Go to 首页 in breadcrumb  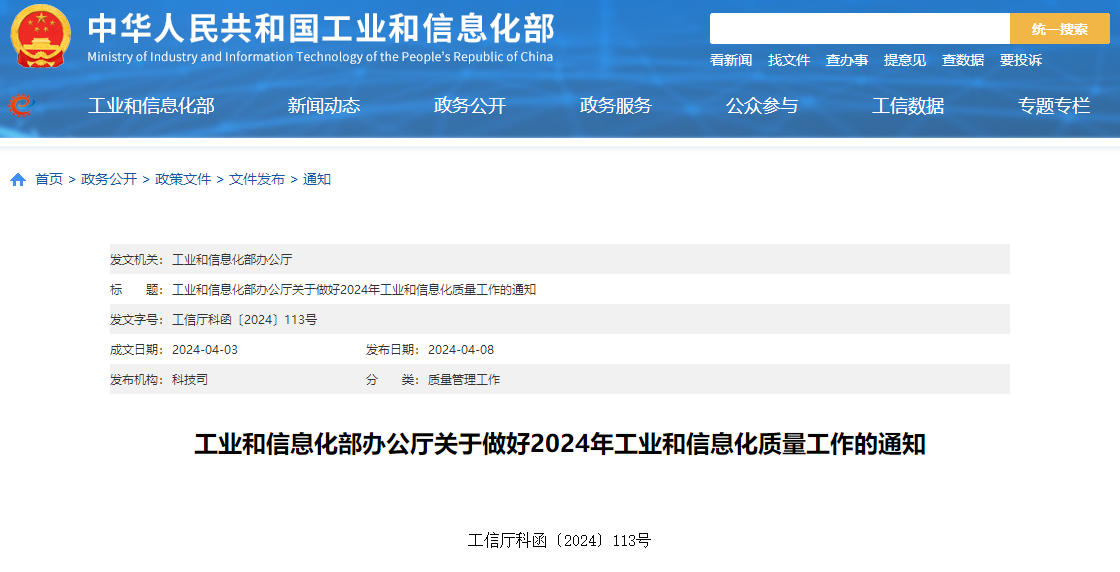pyautogui.click(x=49, y=179)
